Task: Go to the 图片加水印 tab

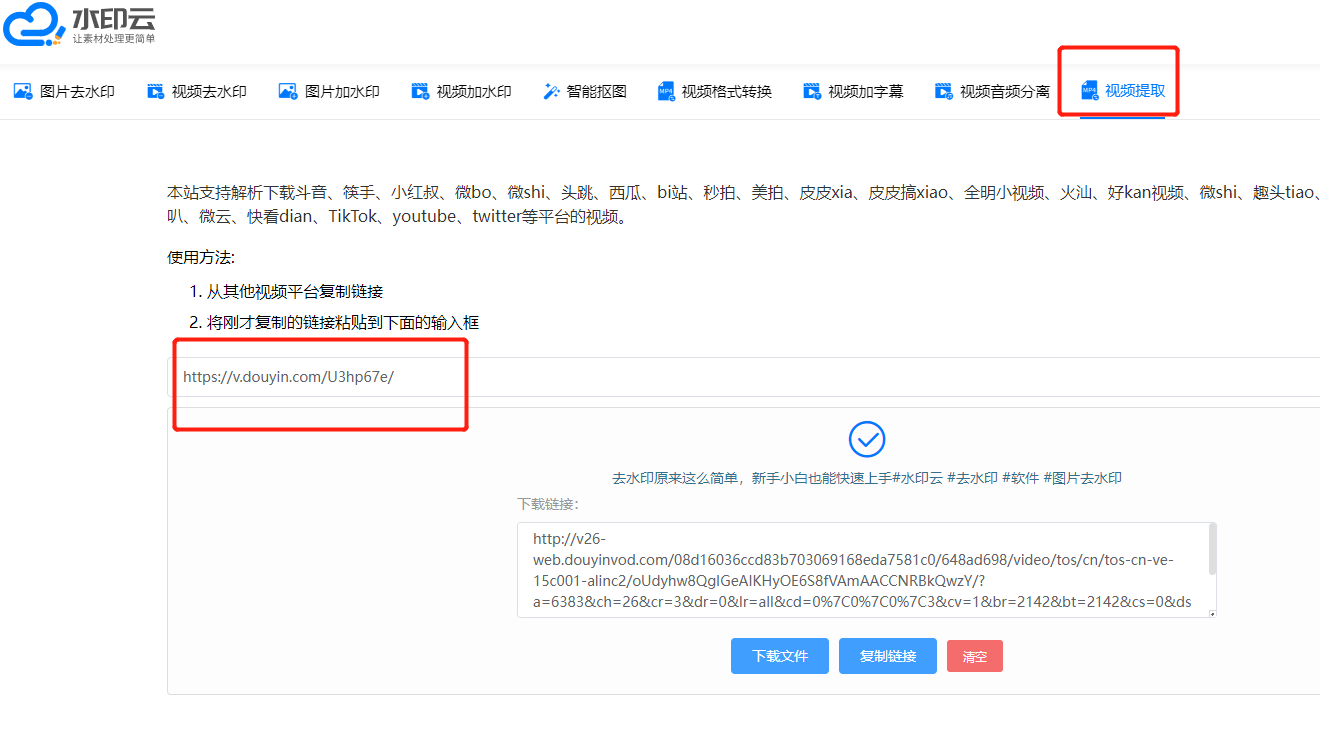Action: [x=330, y=92]
